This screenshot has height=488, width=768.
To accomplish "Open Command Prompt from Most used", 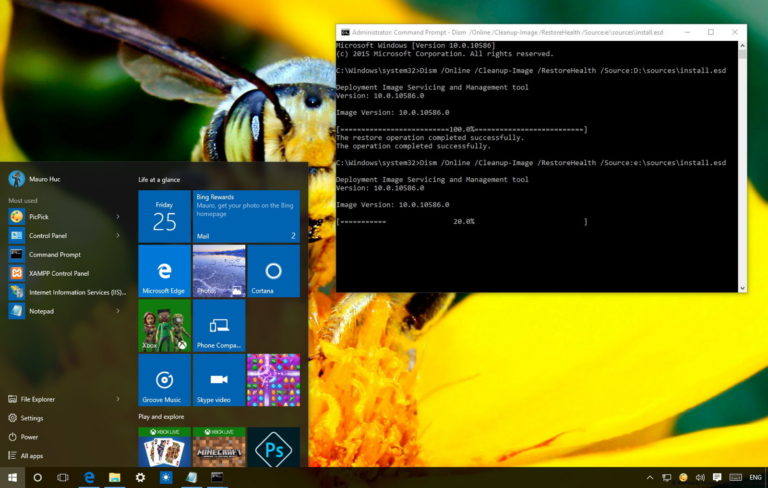I will pos(55,254).
